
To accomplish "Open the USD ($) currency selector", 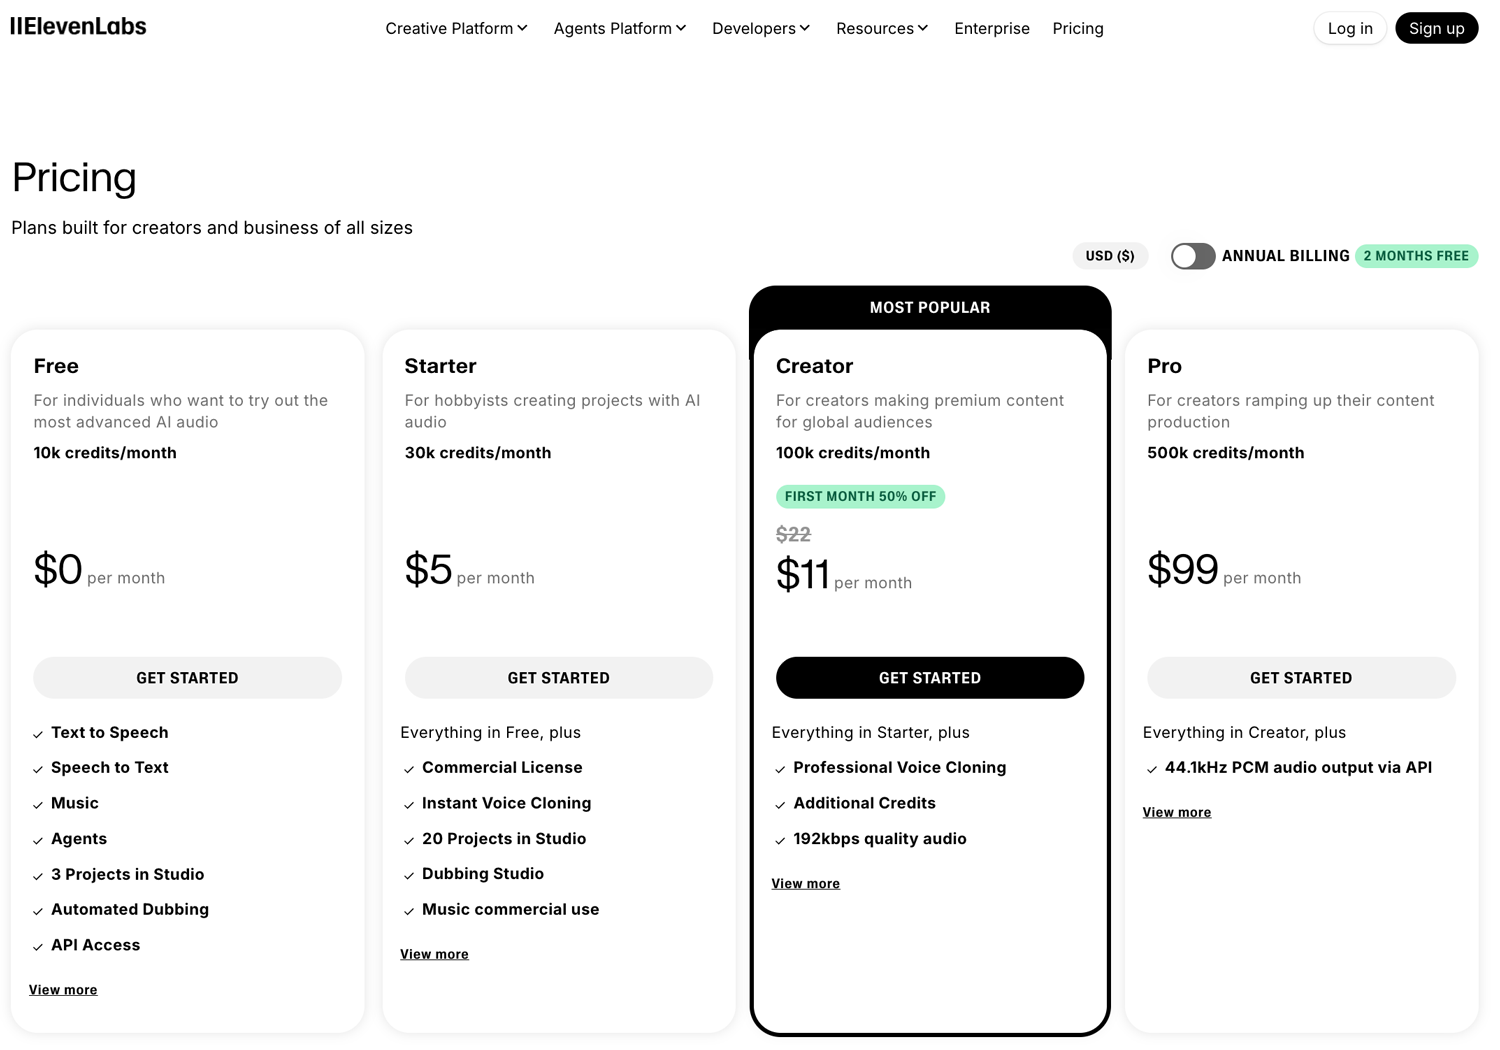I will [1110, 256].
